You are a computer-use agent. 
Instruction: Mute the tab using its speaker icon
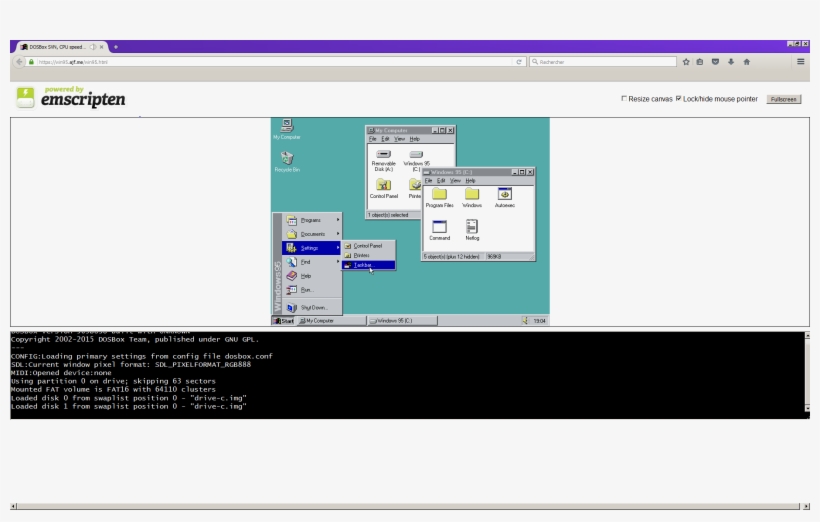[93, 47]
